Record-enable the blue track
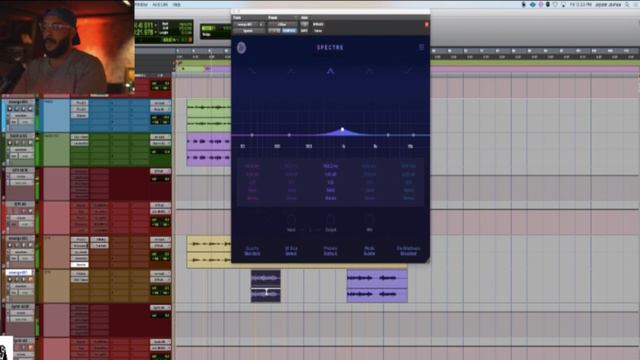 click(10, 109)
